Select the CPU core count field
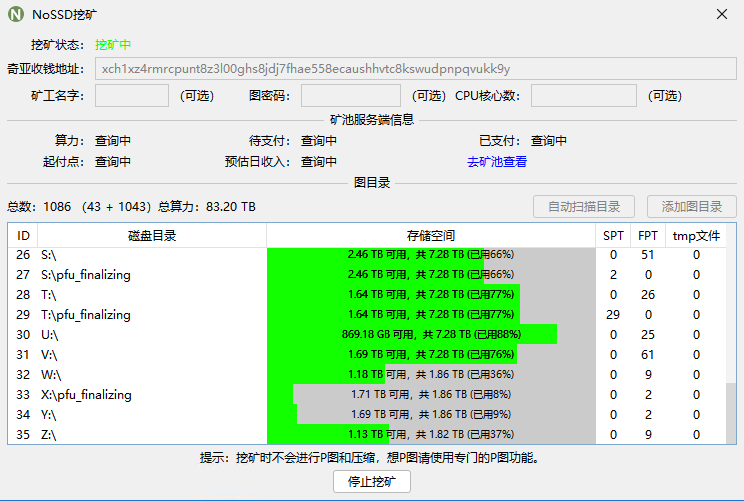 click(583, 96)
